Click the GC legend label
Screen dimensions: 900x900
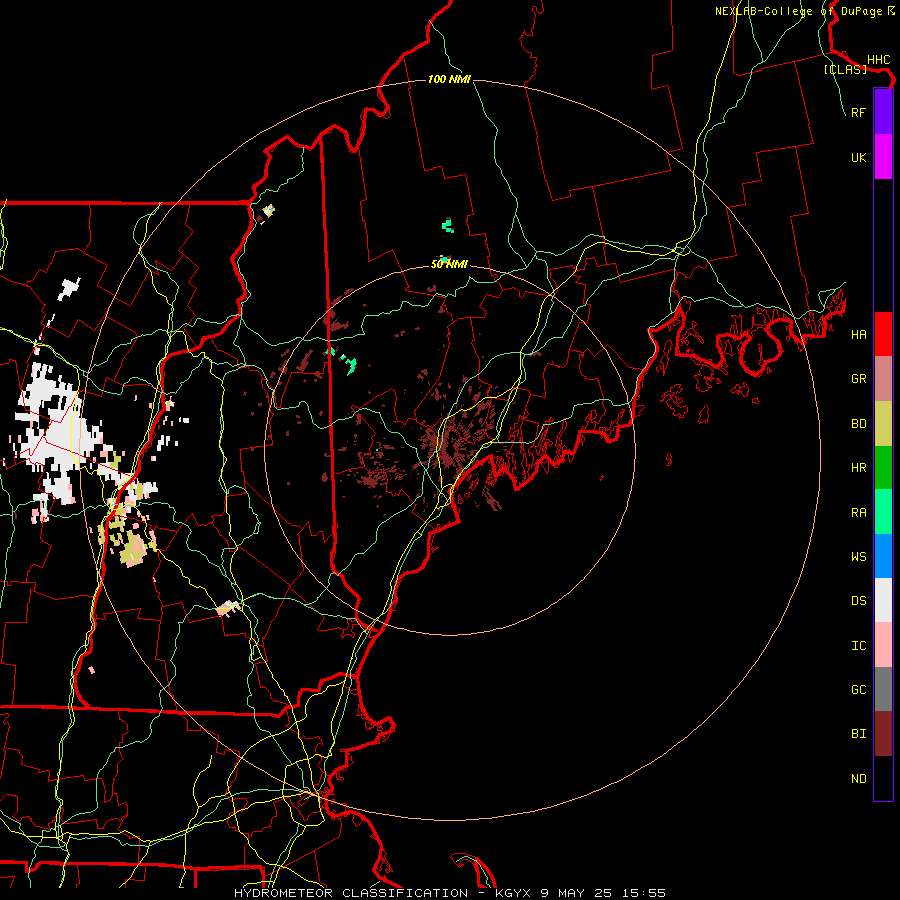(x=858, y=690)
